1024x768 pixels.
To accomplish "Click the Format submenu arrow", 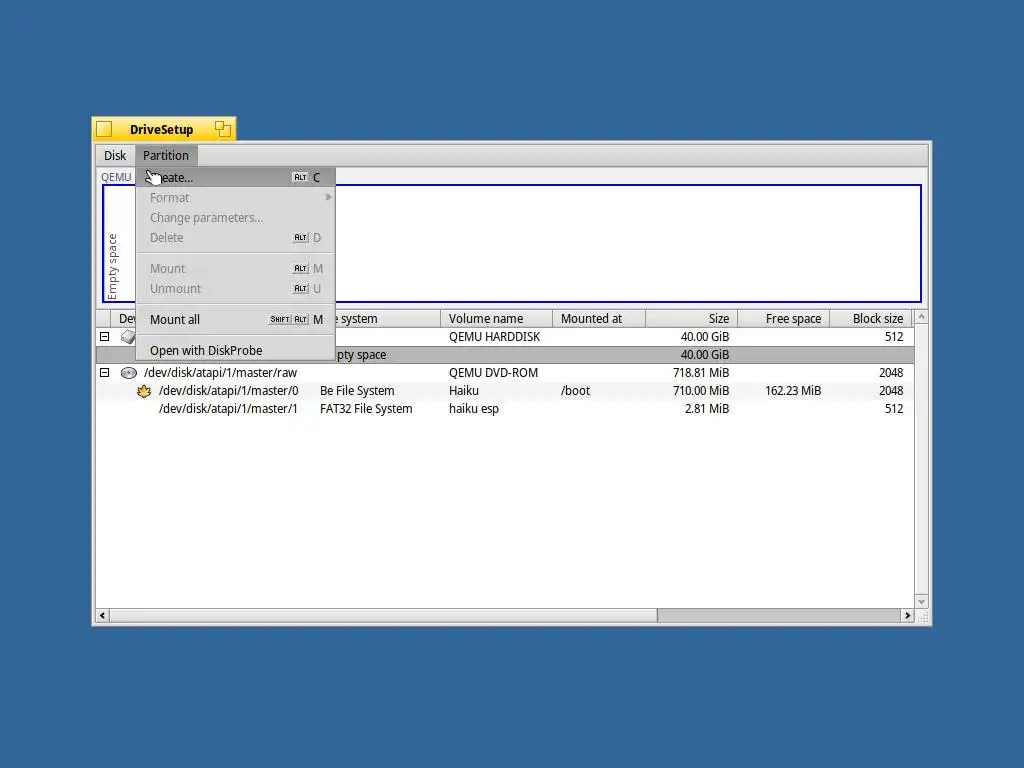I will pos(328,197).
